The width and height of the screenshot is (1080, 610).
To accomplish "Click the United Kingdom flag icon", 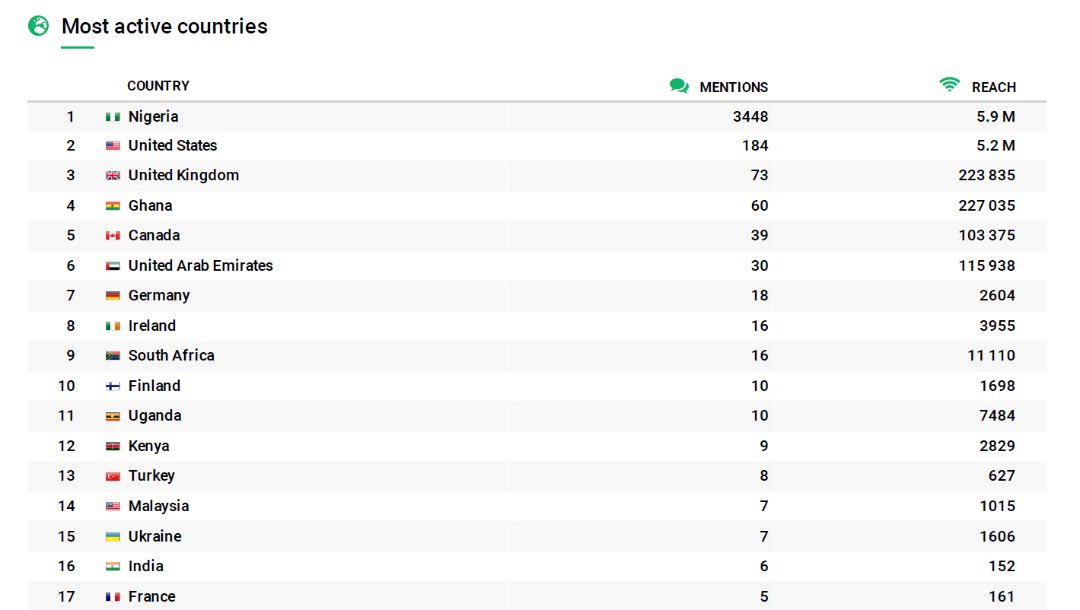I will pos(113,176).
